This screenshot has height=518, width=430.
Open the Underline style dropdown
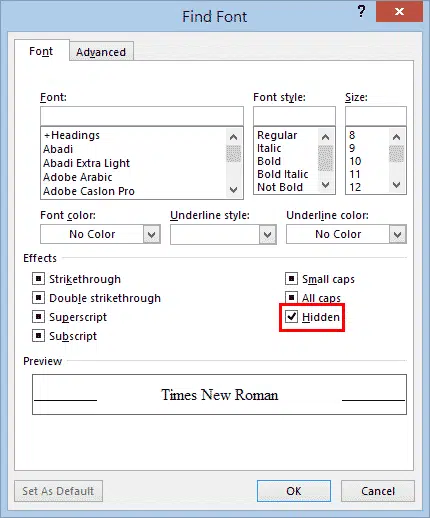coord(267,235)
